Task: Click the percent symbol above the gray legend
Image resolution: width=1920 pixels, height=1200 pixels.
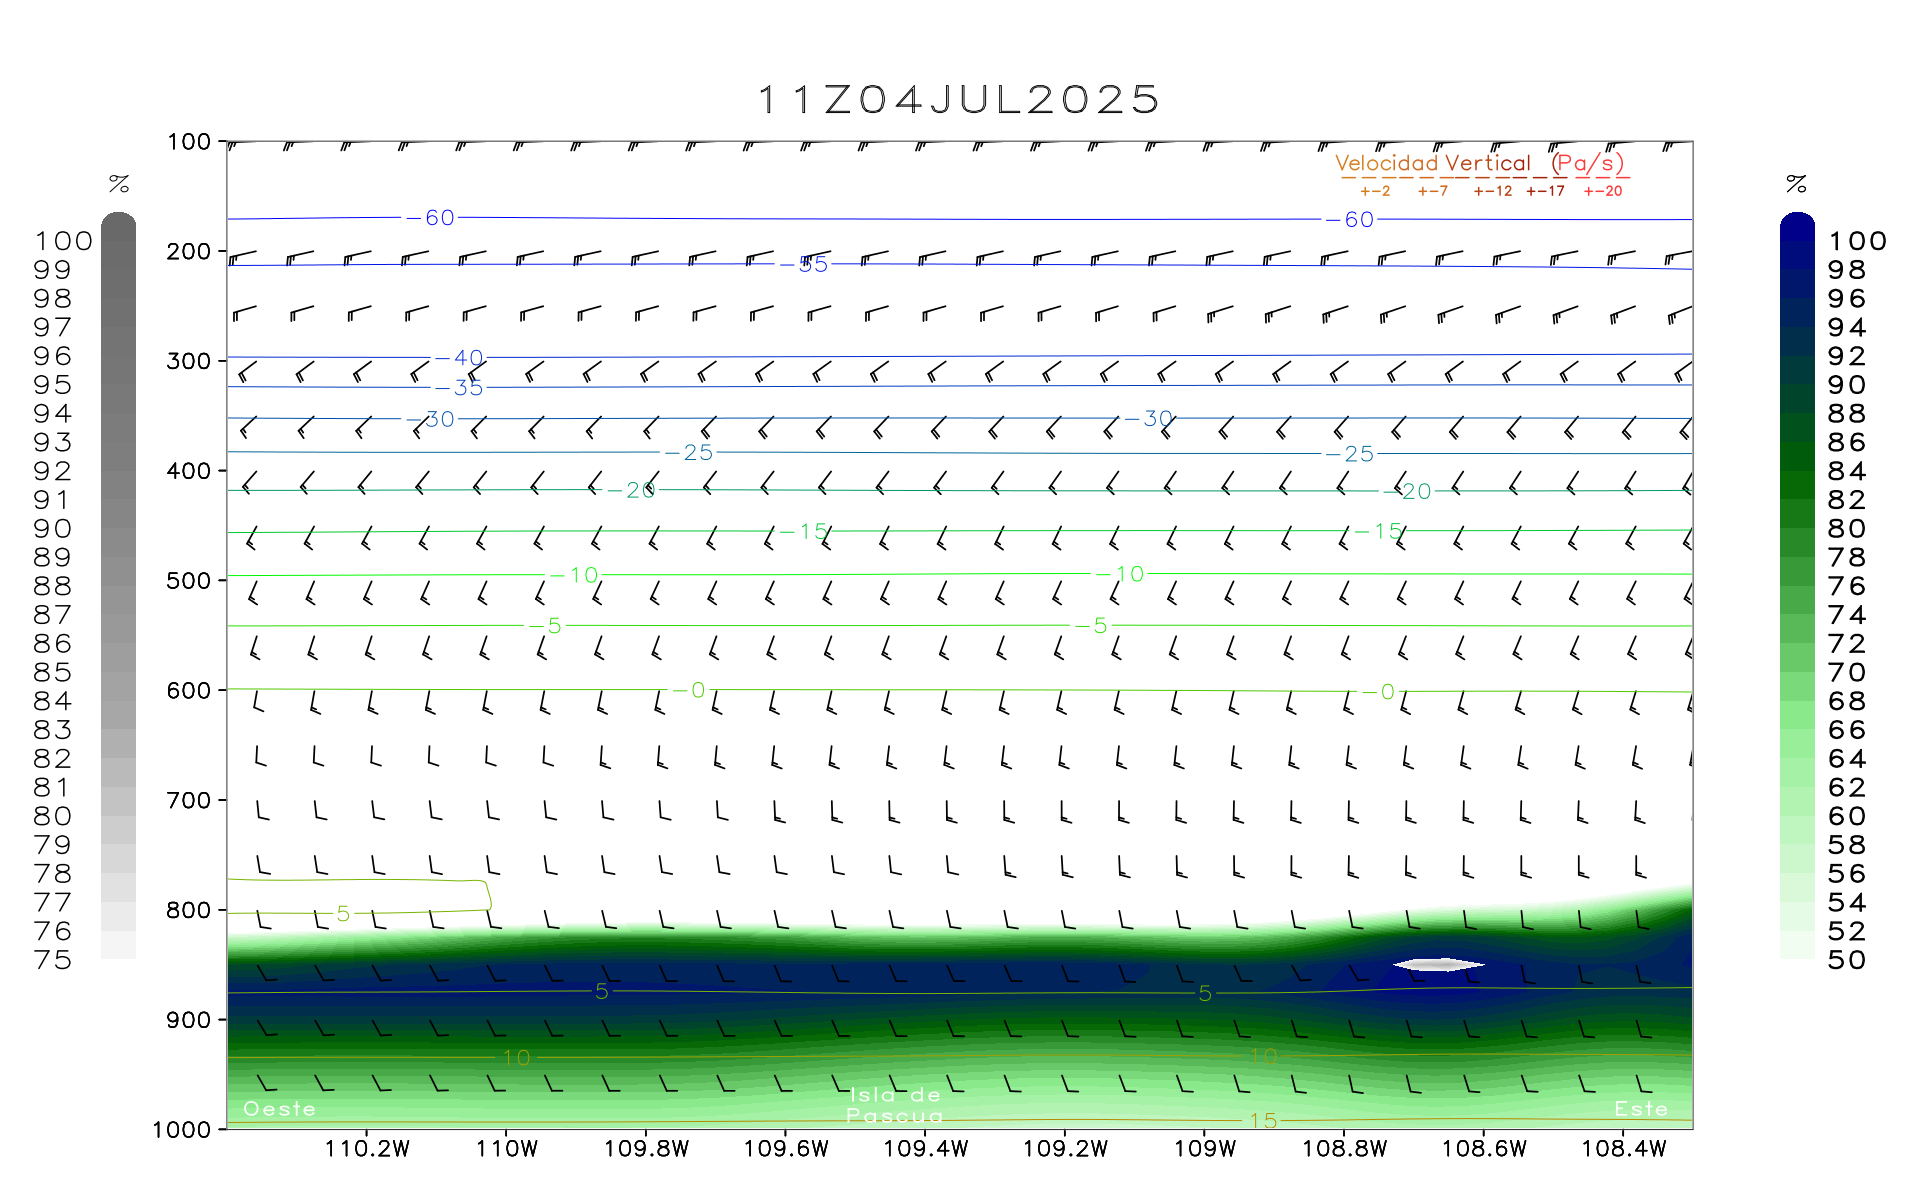Action: (119, 184)
